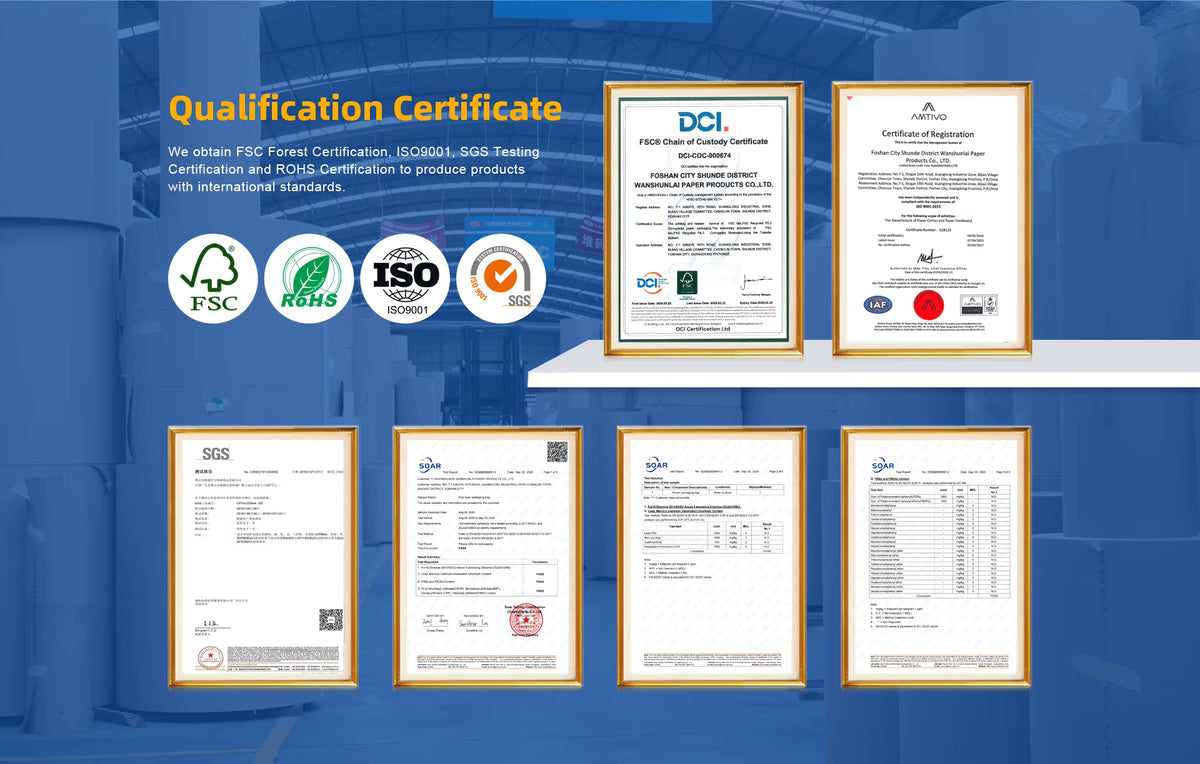The image size is (1200, 764).
Task: Click 'Foshan City Shunde District Wanshunlai Paper' on Amtivo certificate
Action: [x=928, y=151]
